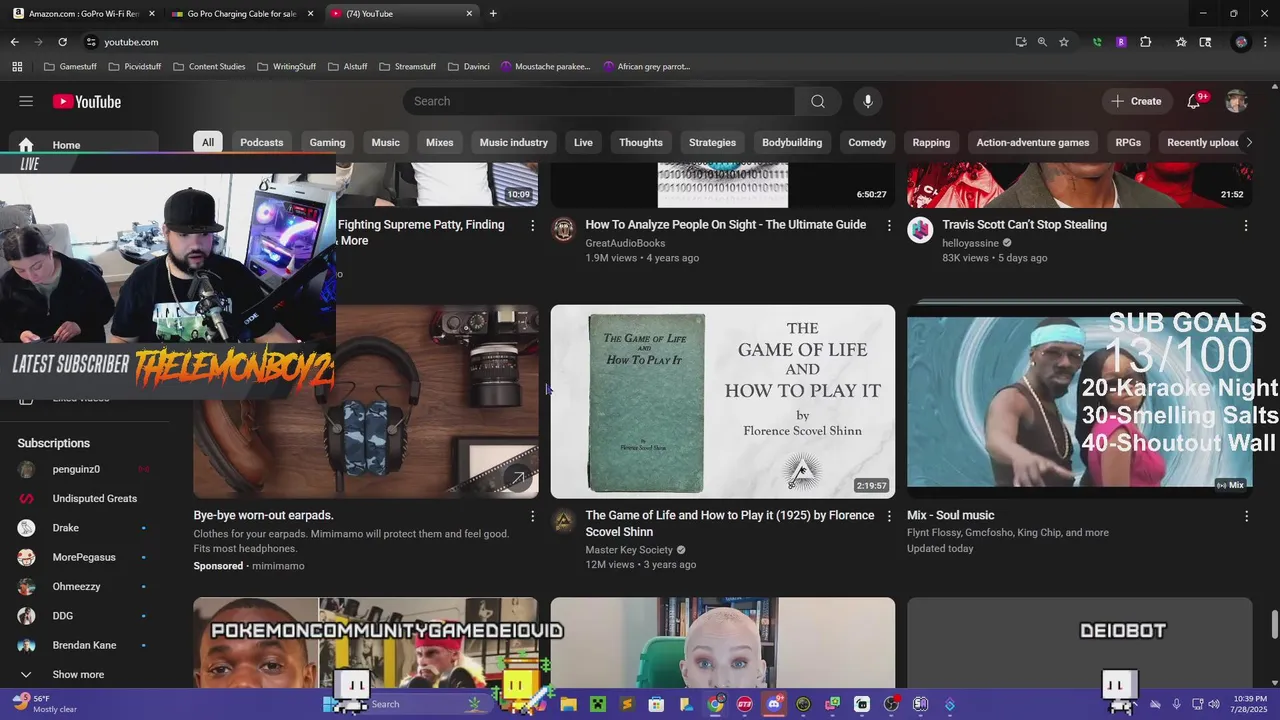Expand subscriptions with Show more
This screenshot has width=1280, height=720.
79,674
